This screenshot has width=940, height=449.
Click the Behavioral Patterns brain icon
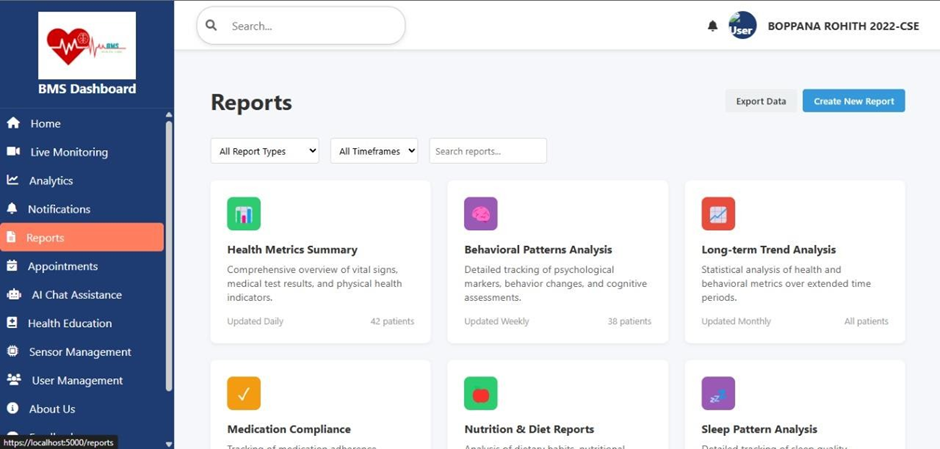click(481, 213)
